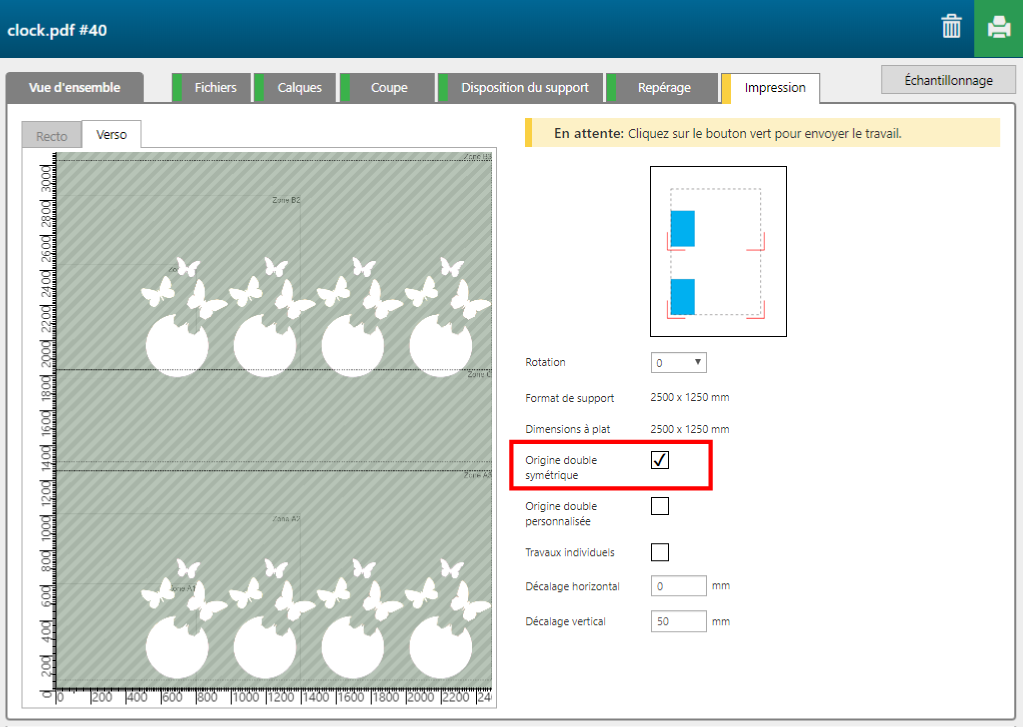Click the lower blue block in thumbnail
Viewport: 1023px width, 727px height.
(x=682, y=297)
